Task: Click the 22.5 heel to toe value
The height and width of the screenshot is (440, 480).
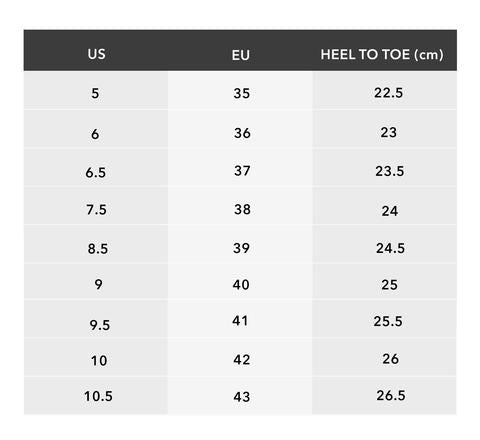Action: [388, 93]
